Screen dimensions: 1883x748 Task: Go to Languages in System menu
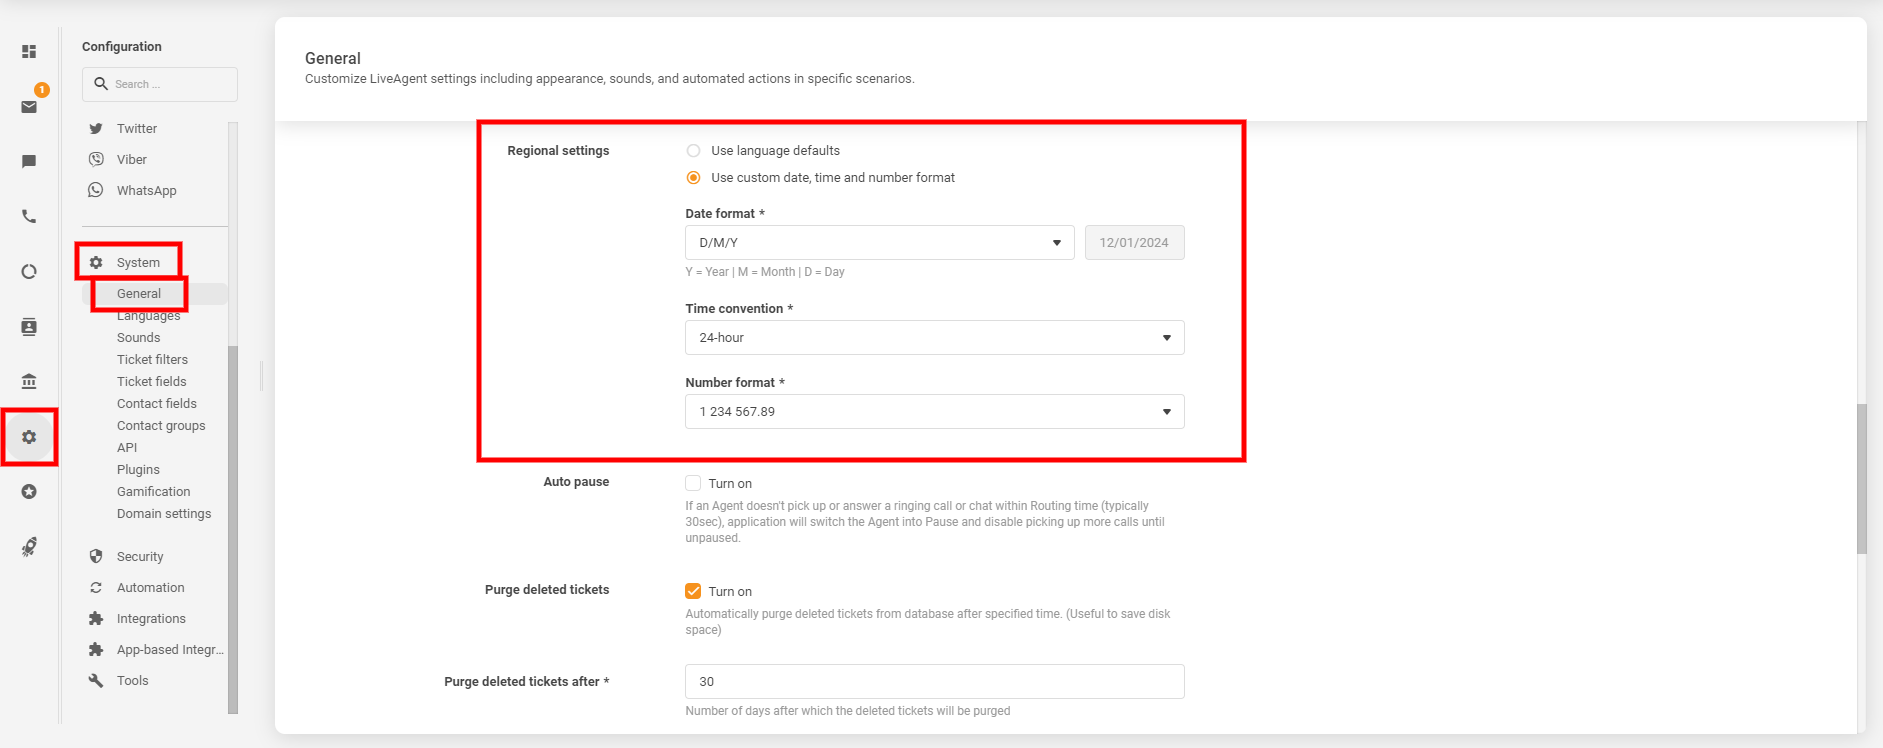148,317
